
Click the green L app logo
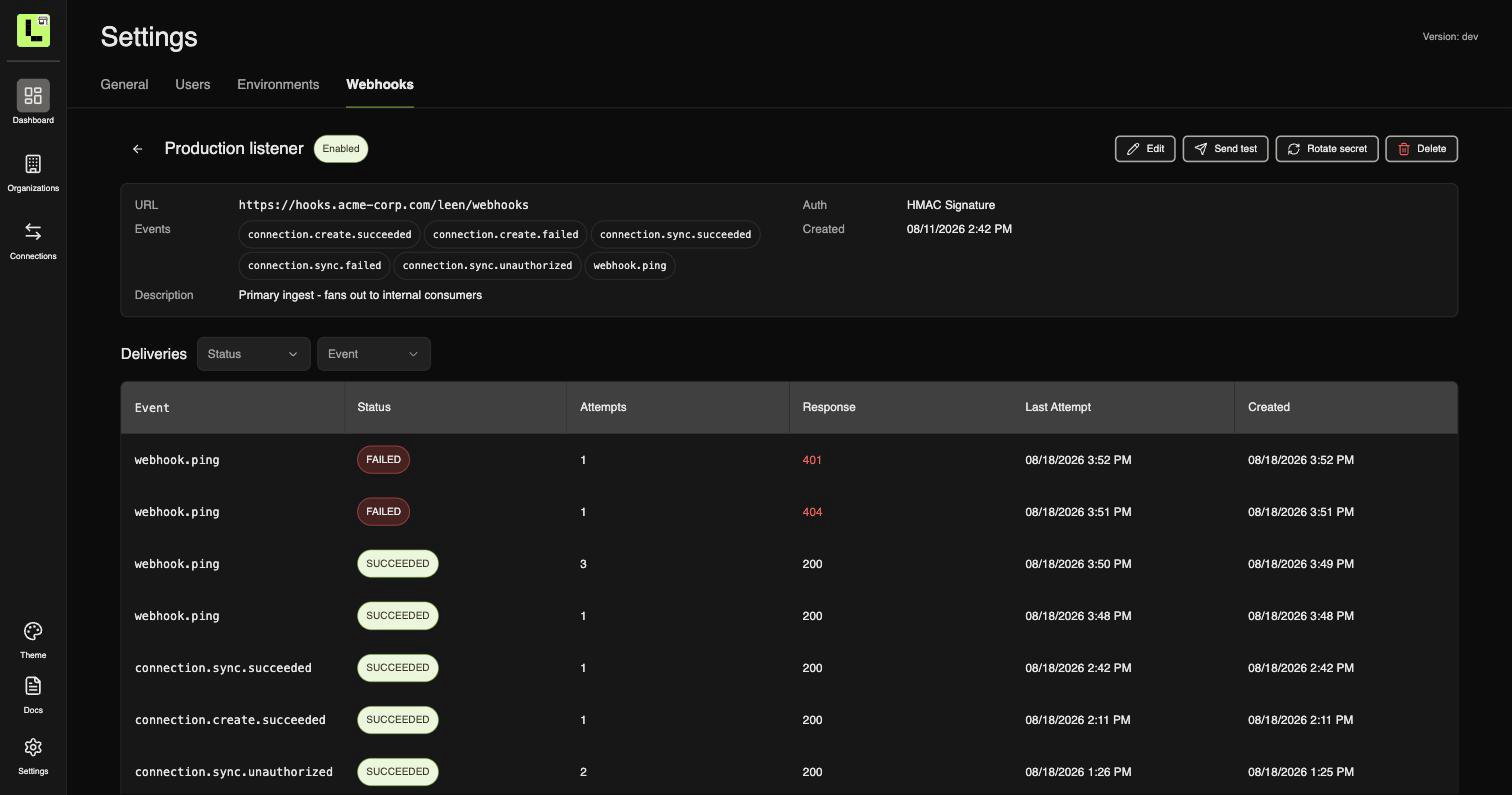pyautogui.click(x=33, y=30)
